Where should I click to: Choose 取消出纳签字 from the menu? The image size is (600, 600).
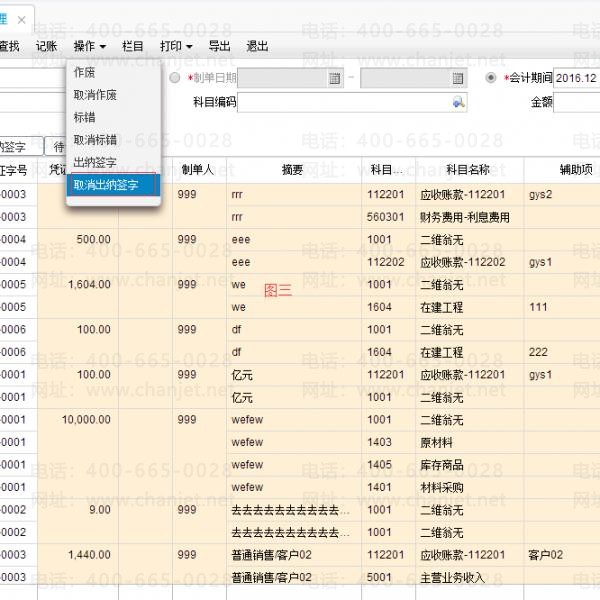[114, 185]
